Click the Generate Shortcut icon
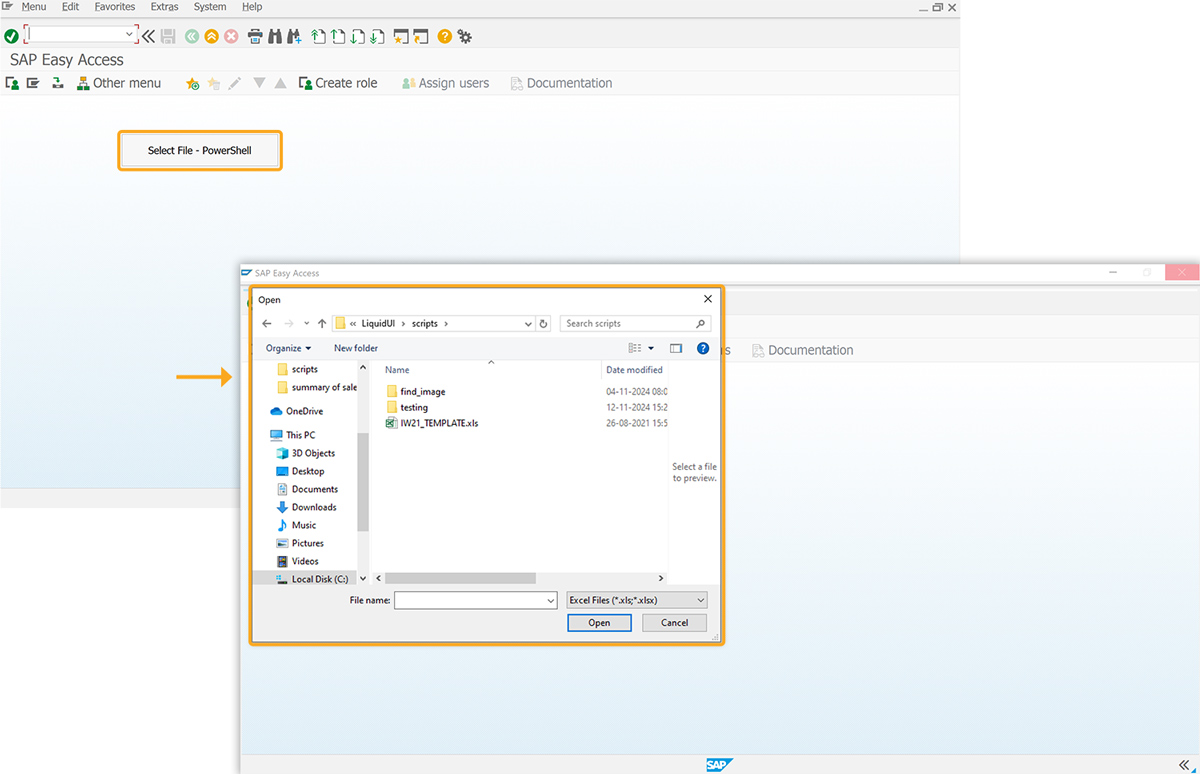This screenshot has height=774, width=1200. (421, 36)
